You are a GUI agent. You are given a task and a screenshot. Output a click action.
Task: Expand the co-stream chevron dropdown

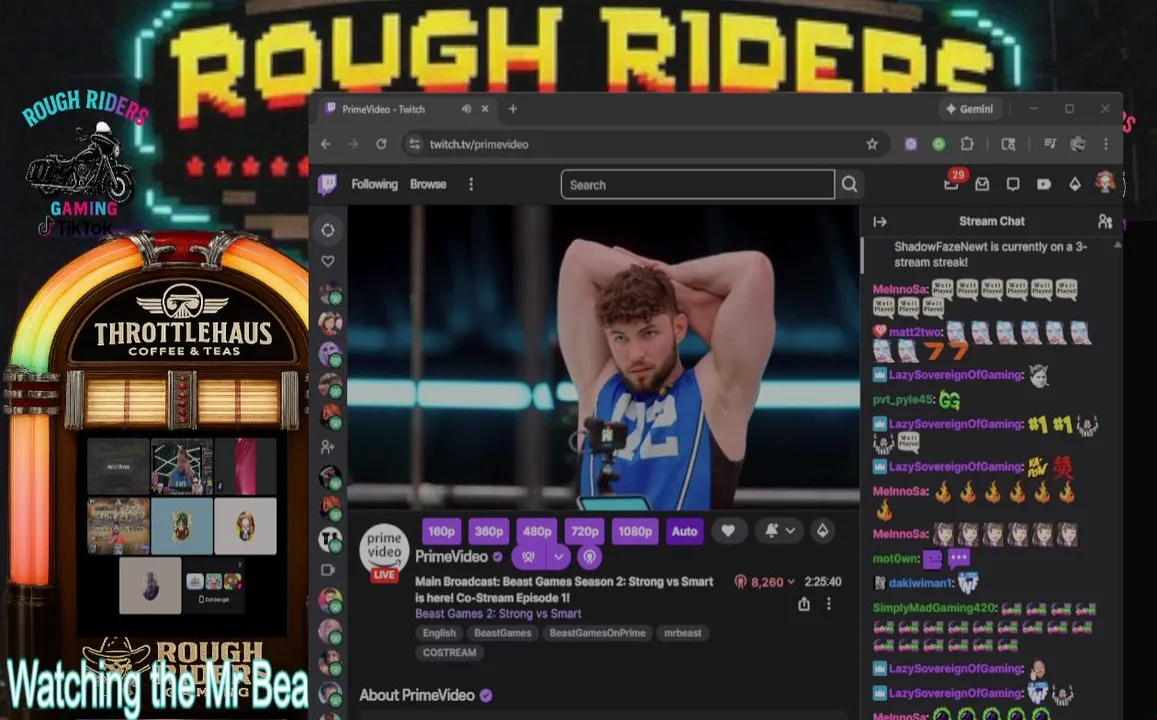[559, 556]
